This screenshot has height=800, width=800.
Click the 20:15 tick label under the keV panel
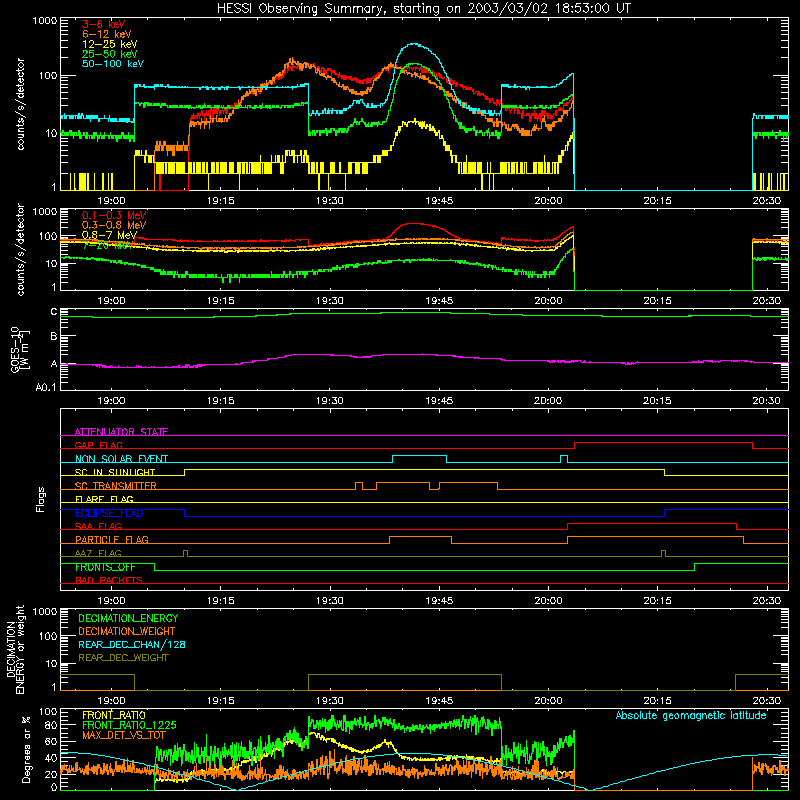[x=657, y=201]
